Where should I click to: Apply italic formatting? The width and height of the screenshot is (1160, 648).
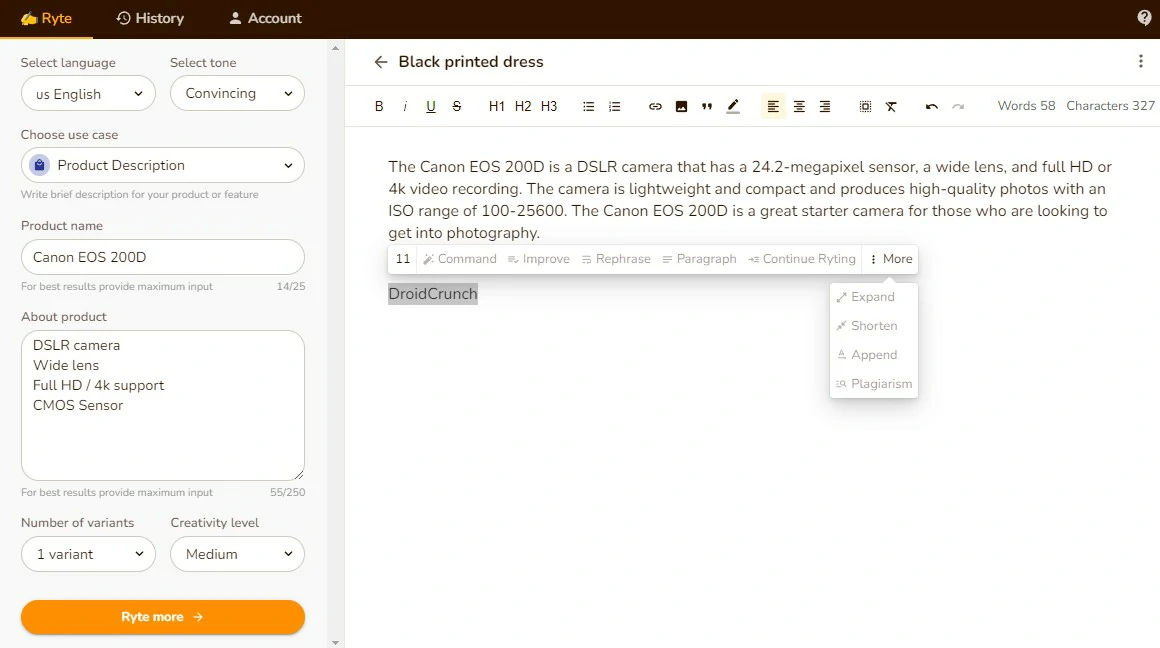(405, 107)
